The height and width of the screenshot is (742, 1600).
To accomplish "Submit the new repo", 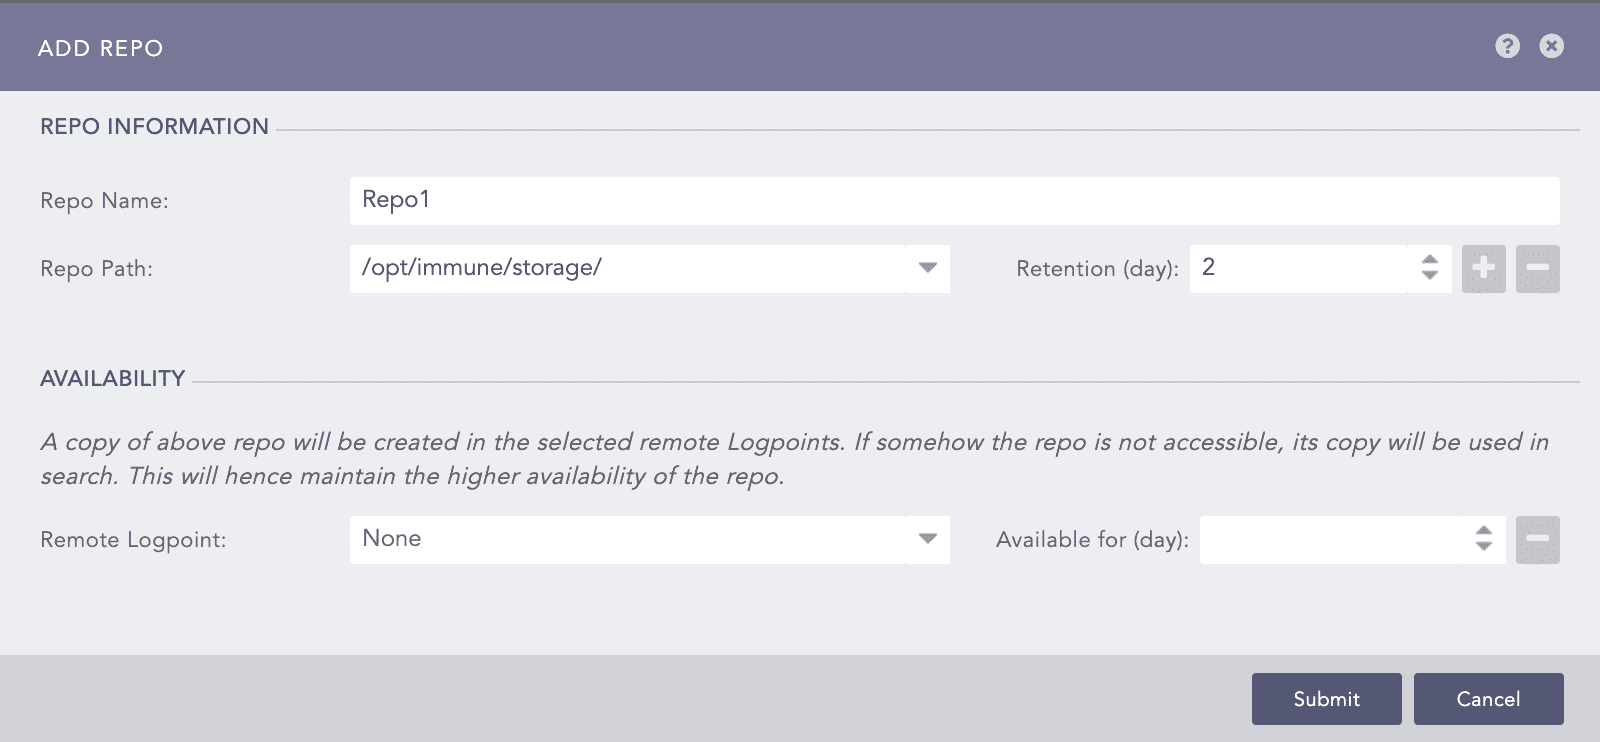I will coord(1326,698).
